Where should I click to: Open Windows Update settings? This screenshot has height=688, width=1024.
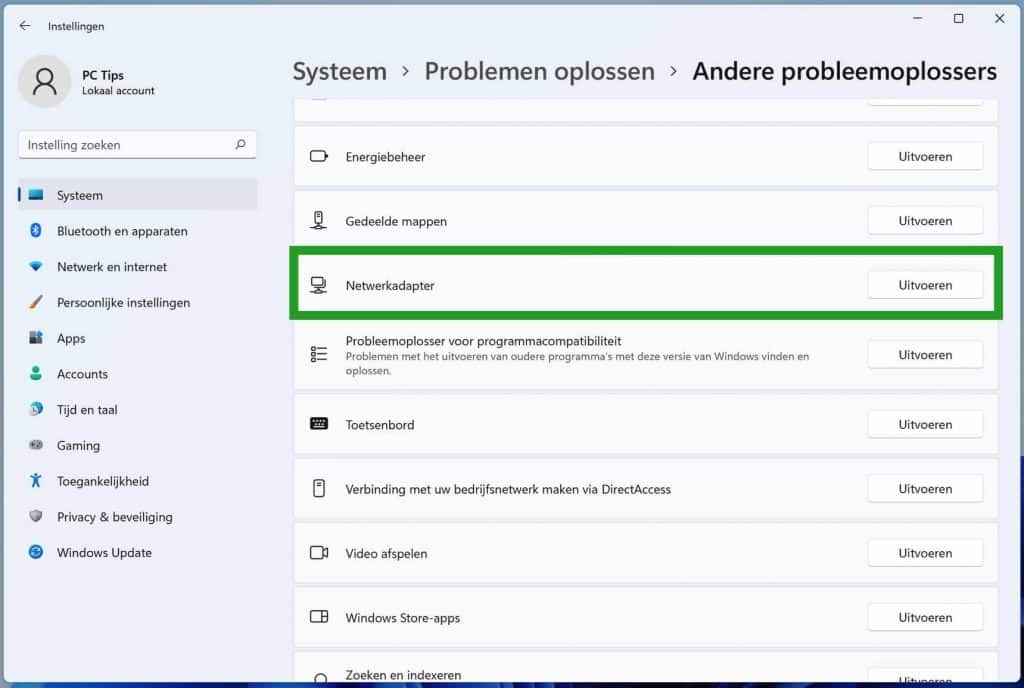(x=138, y=552)
